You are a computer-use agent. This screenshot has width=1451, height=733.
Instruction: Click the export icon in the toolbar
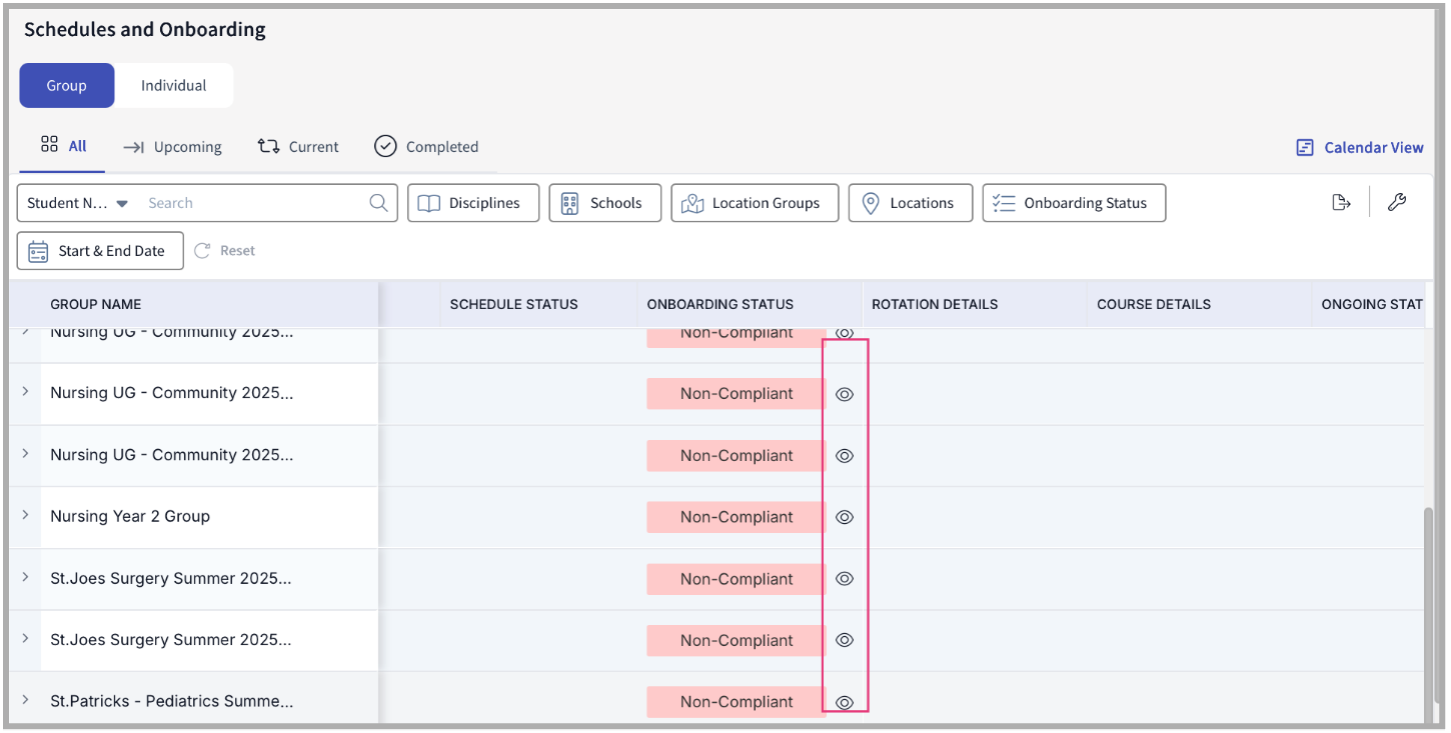click(x=1341, y=203)
